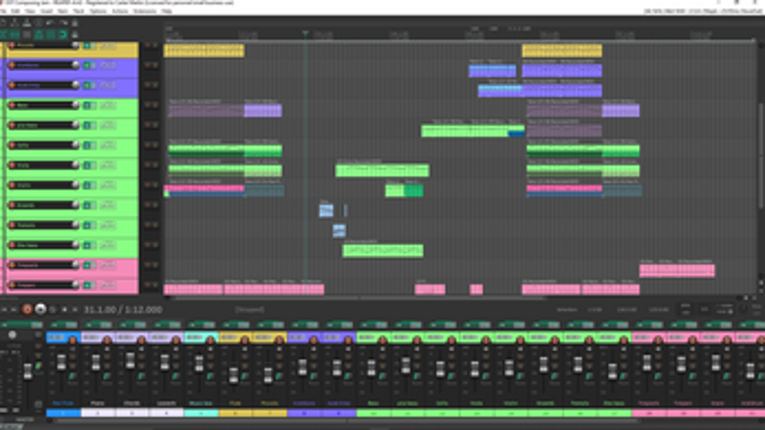765x430 pixels.
Task: Open project settings from the toolbar
Action: [x=38, y=22]
